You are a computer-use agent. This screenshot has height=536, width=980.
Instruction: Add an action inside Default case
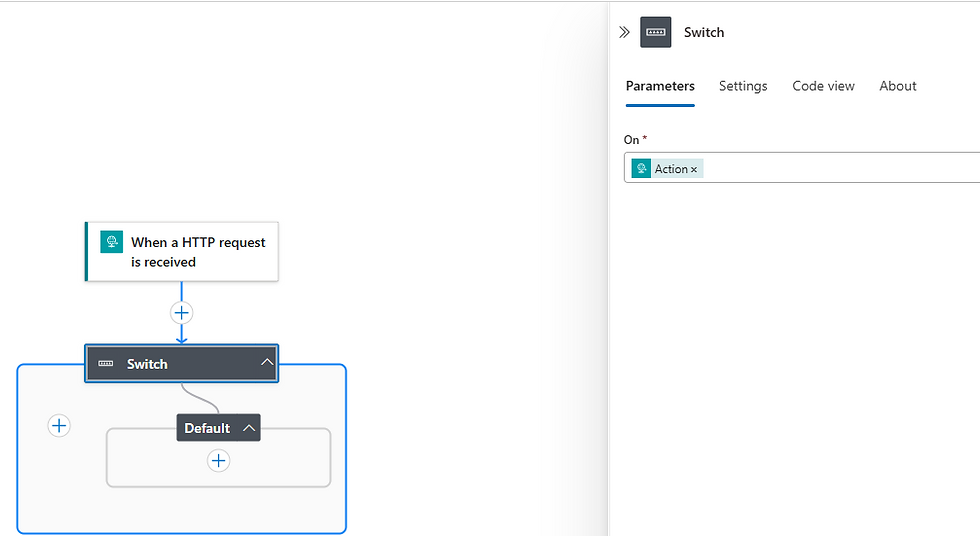pyautogui.click(x=218, y=461)
